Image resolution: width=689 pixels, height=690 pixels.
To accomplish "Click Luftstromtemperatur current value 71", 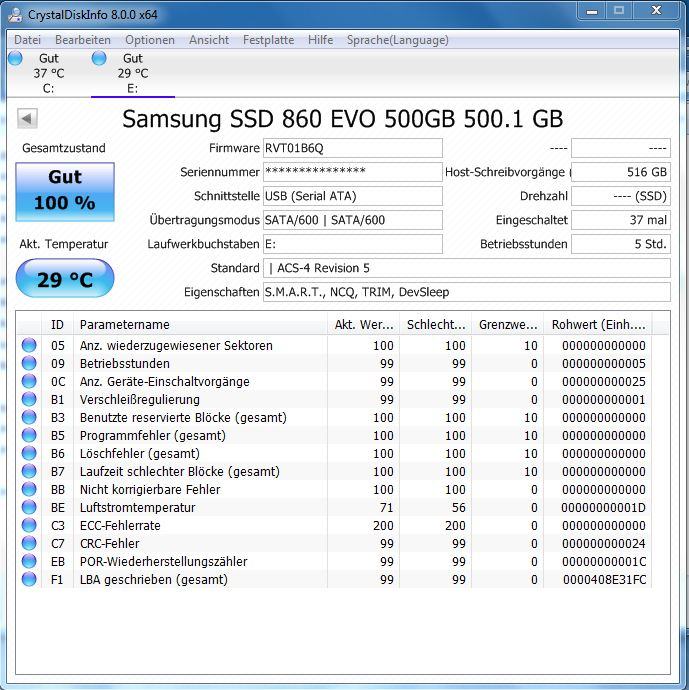I will coord(386,508).
